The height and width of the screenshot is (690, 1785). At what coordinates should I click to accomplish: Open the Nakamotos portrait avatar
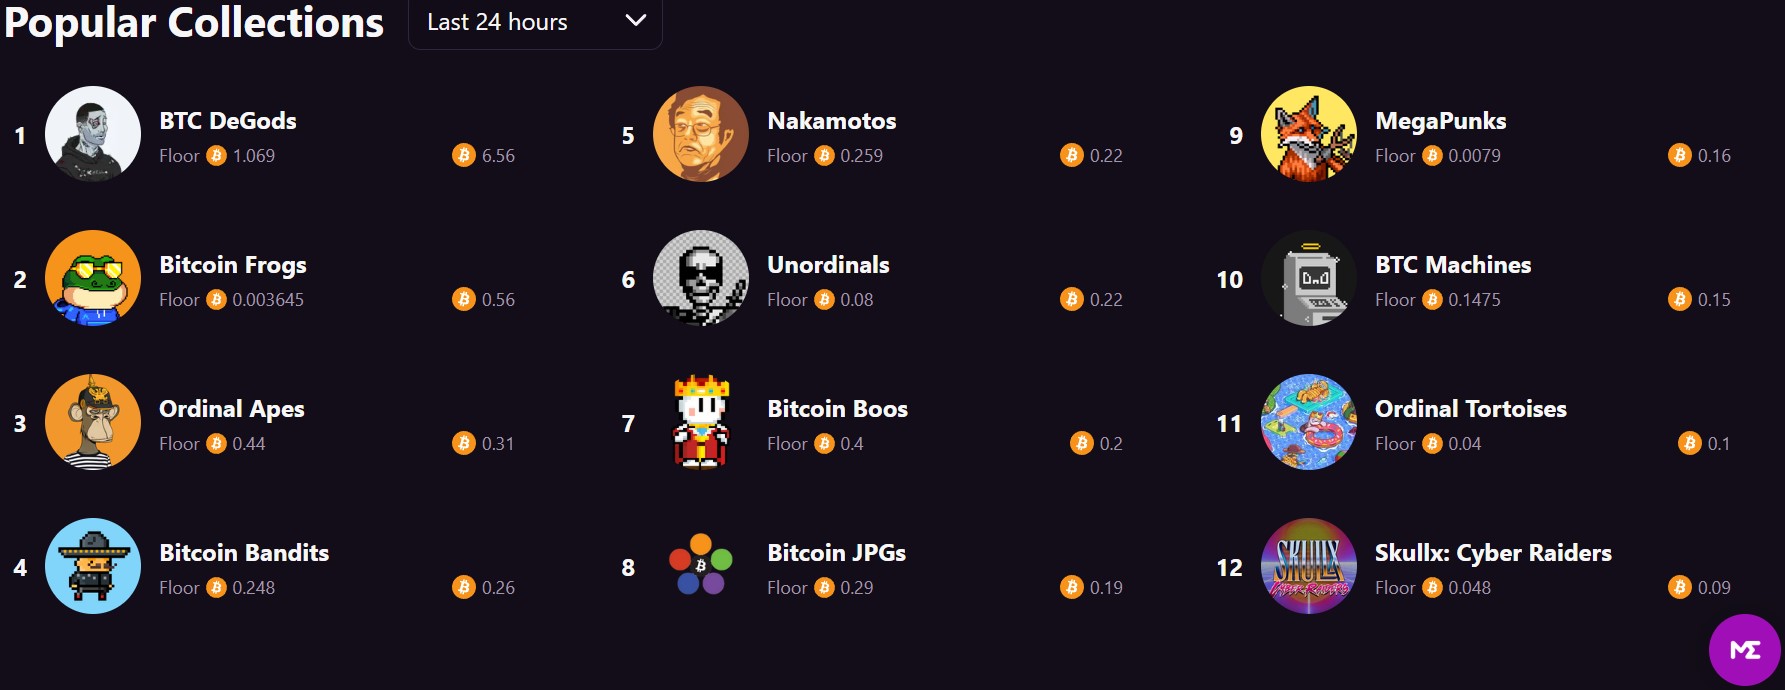coord(701,134)
